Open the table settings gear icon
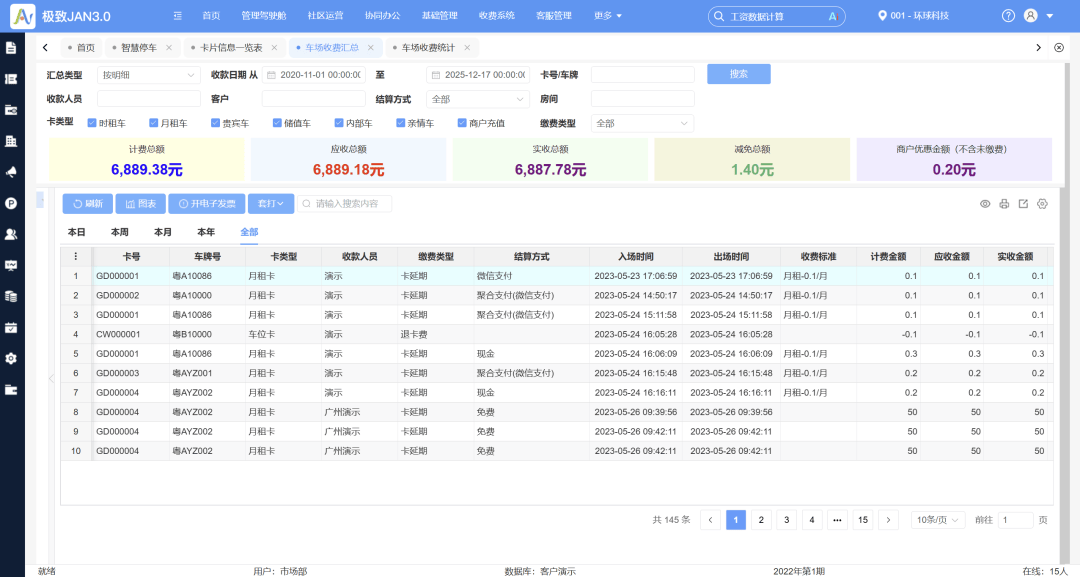The image size is (1080, 577). (x=1043, y=203)
